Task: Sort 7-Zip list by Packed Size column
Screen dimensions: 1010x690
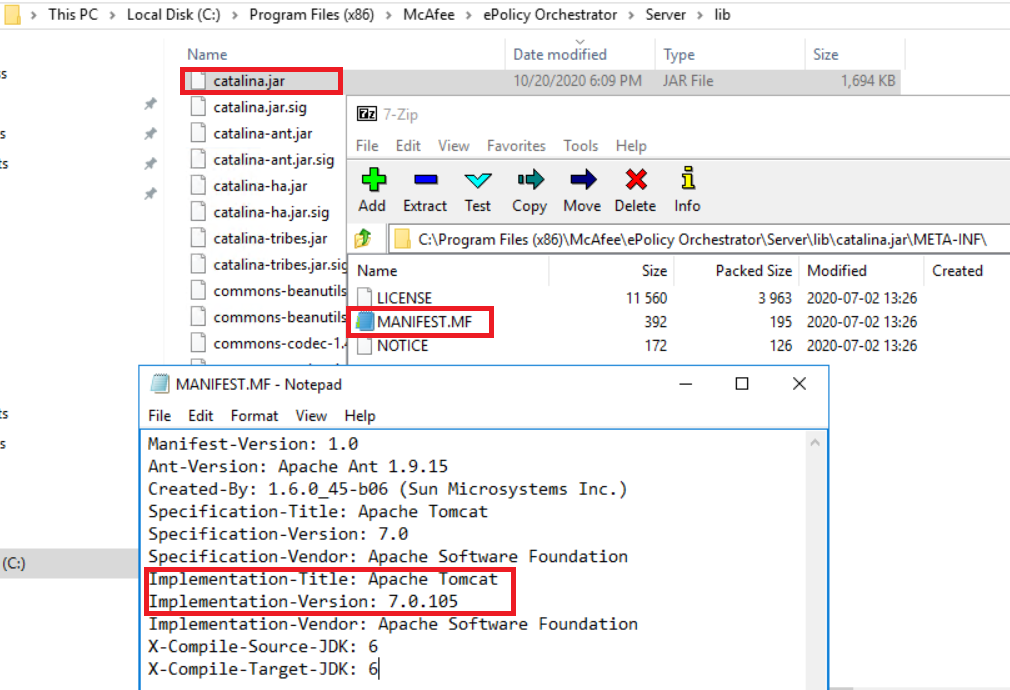Action: coord(753,271)
